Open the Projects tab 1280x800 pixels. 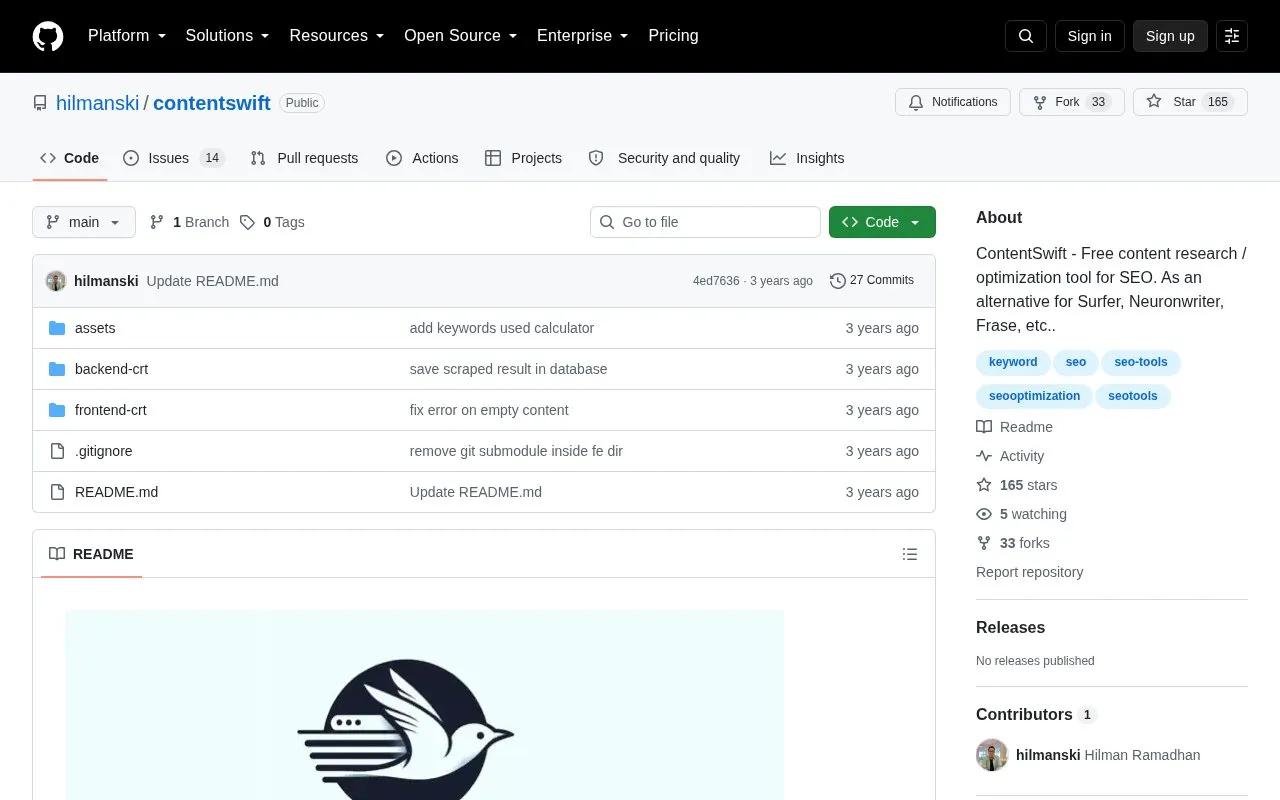pyautogui.click(x=523, y=158)
